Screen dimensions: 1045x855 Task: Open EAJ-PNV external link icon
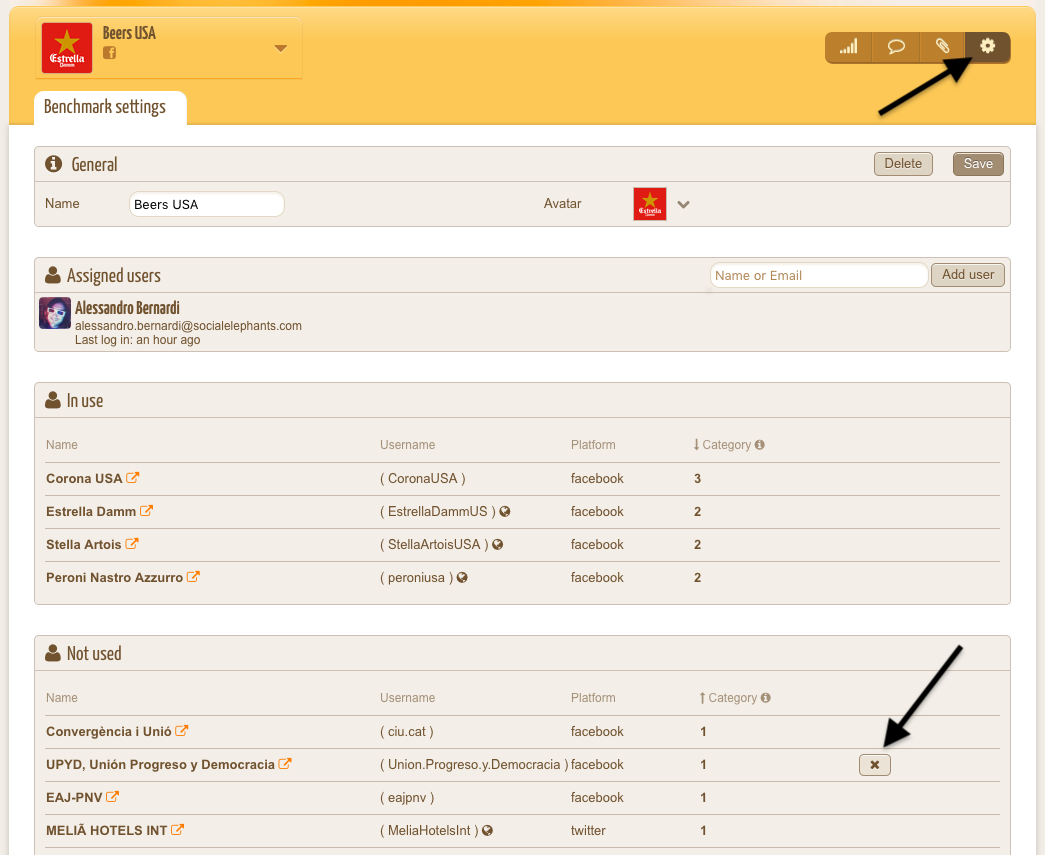pos(113,797)
